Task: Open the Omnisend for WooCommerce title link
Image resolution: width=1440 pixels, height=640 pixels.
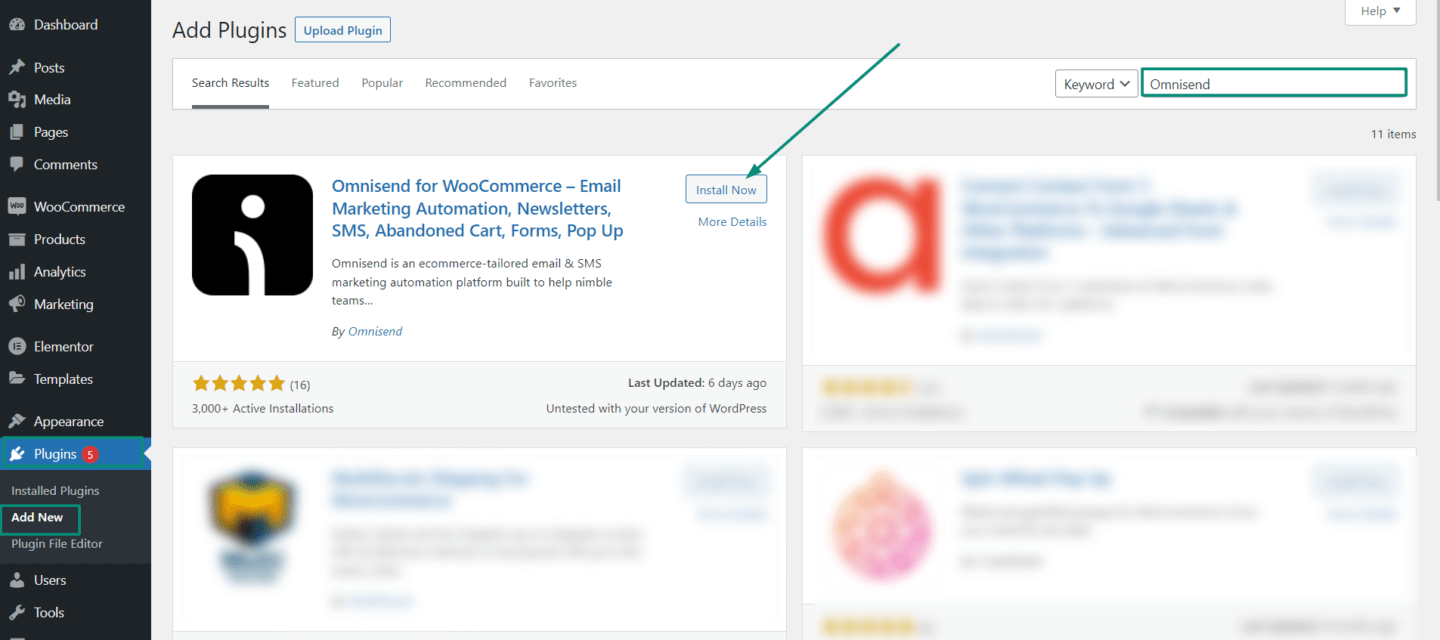Action: [x=478, y=208]
